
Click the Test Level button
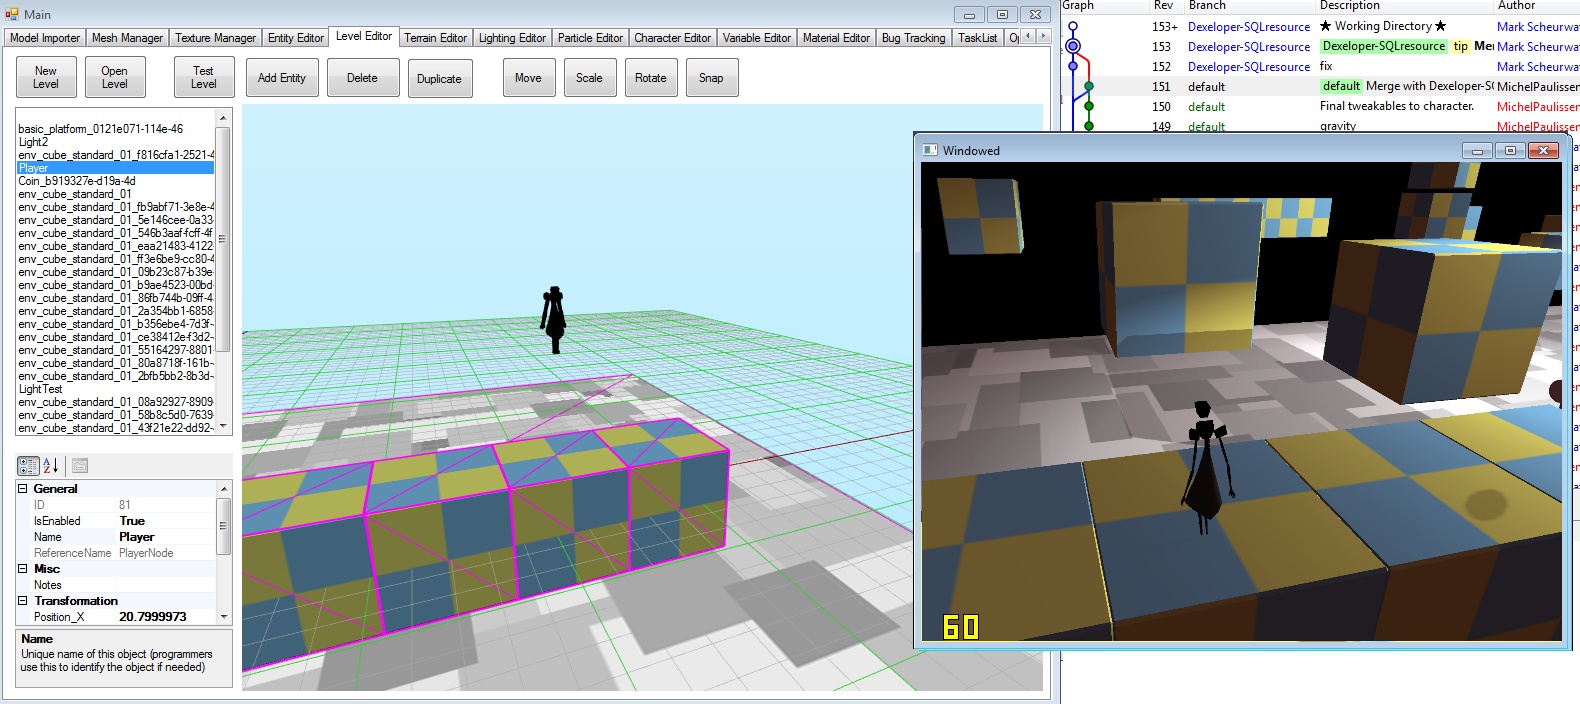tap(203, 78)
